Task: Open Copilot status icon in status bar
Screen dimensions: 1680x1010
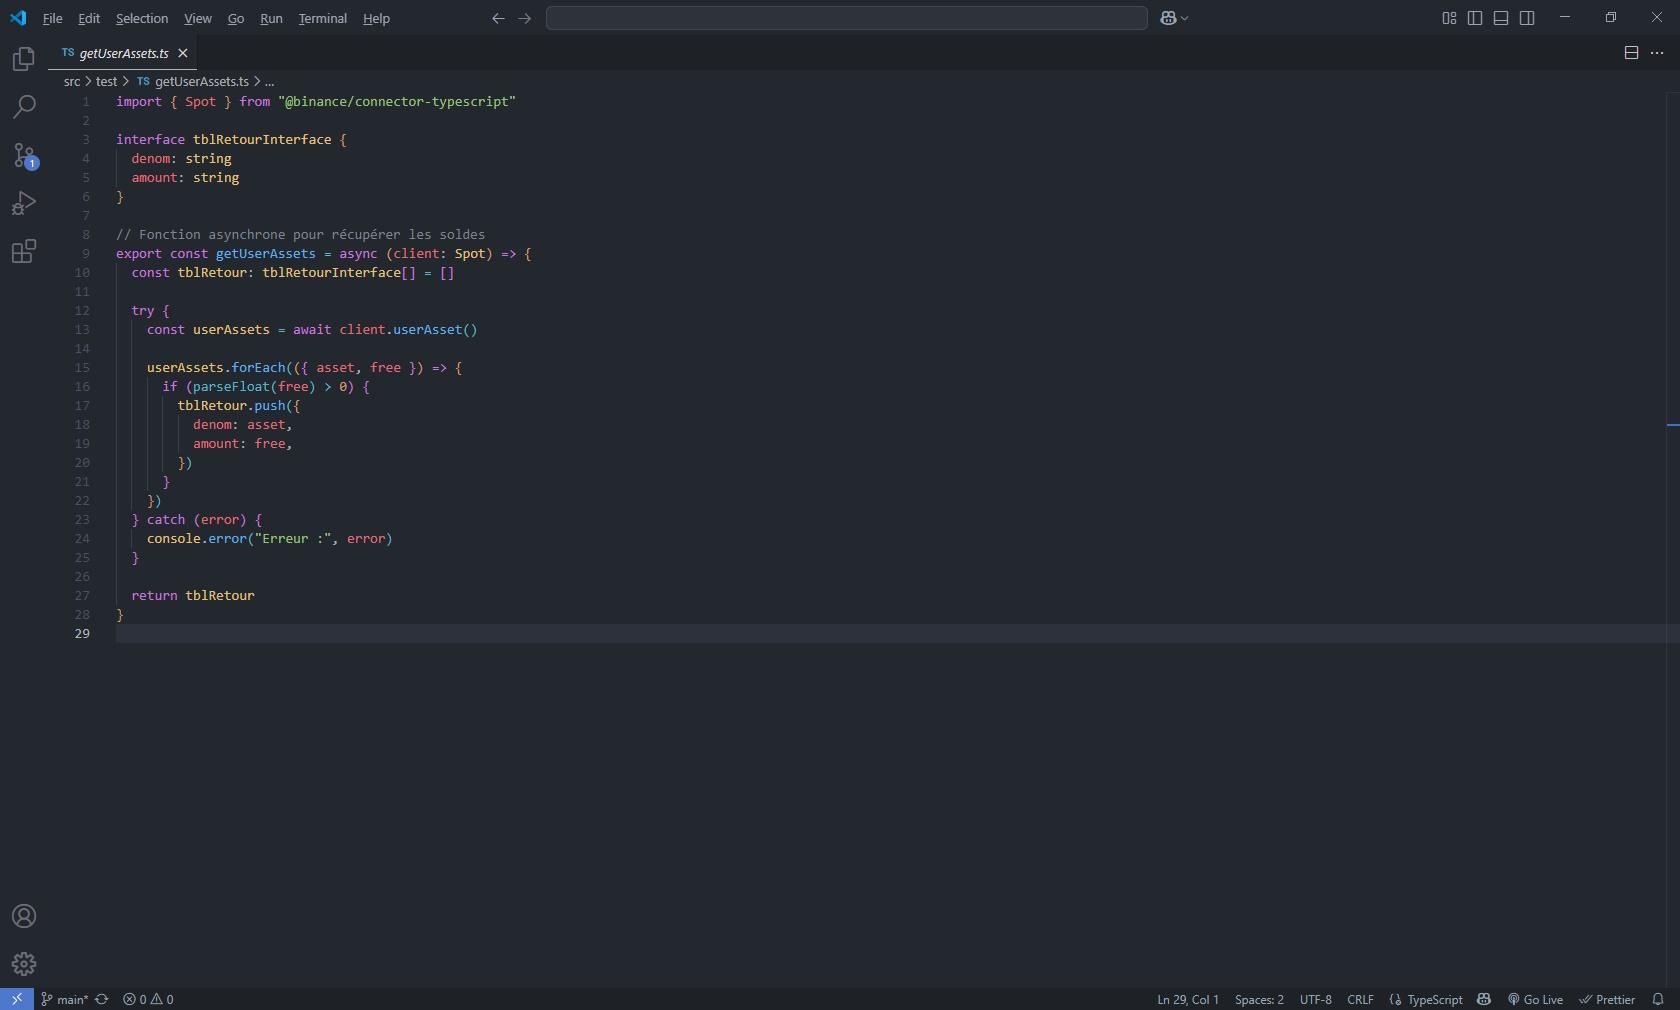Action: [1484, 999]
